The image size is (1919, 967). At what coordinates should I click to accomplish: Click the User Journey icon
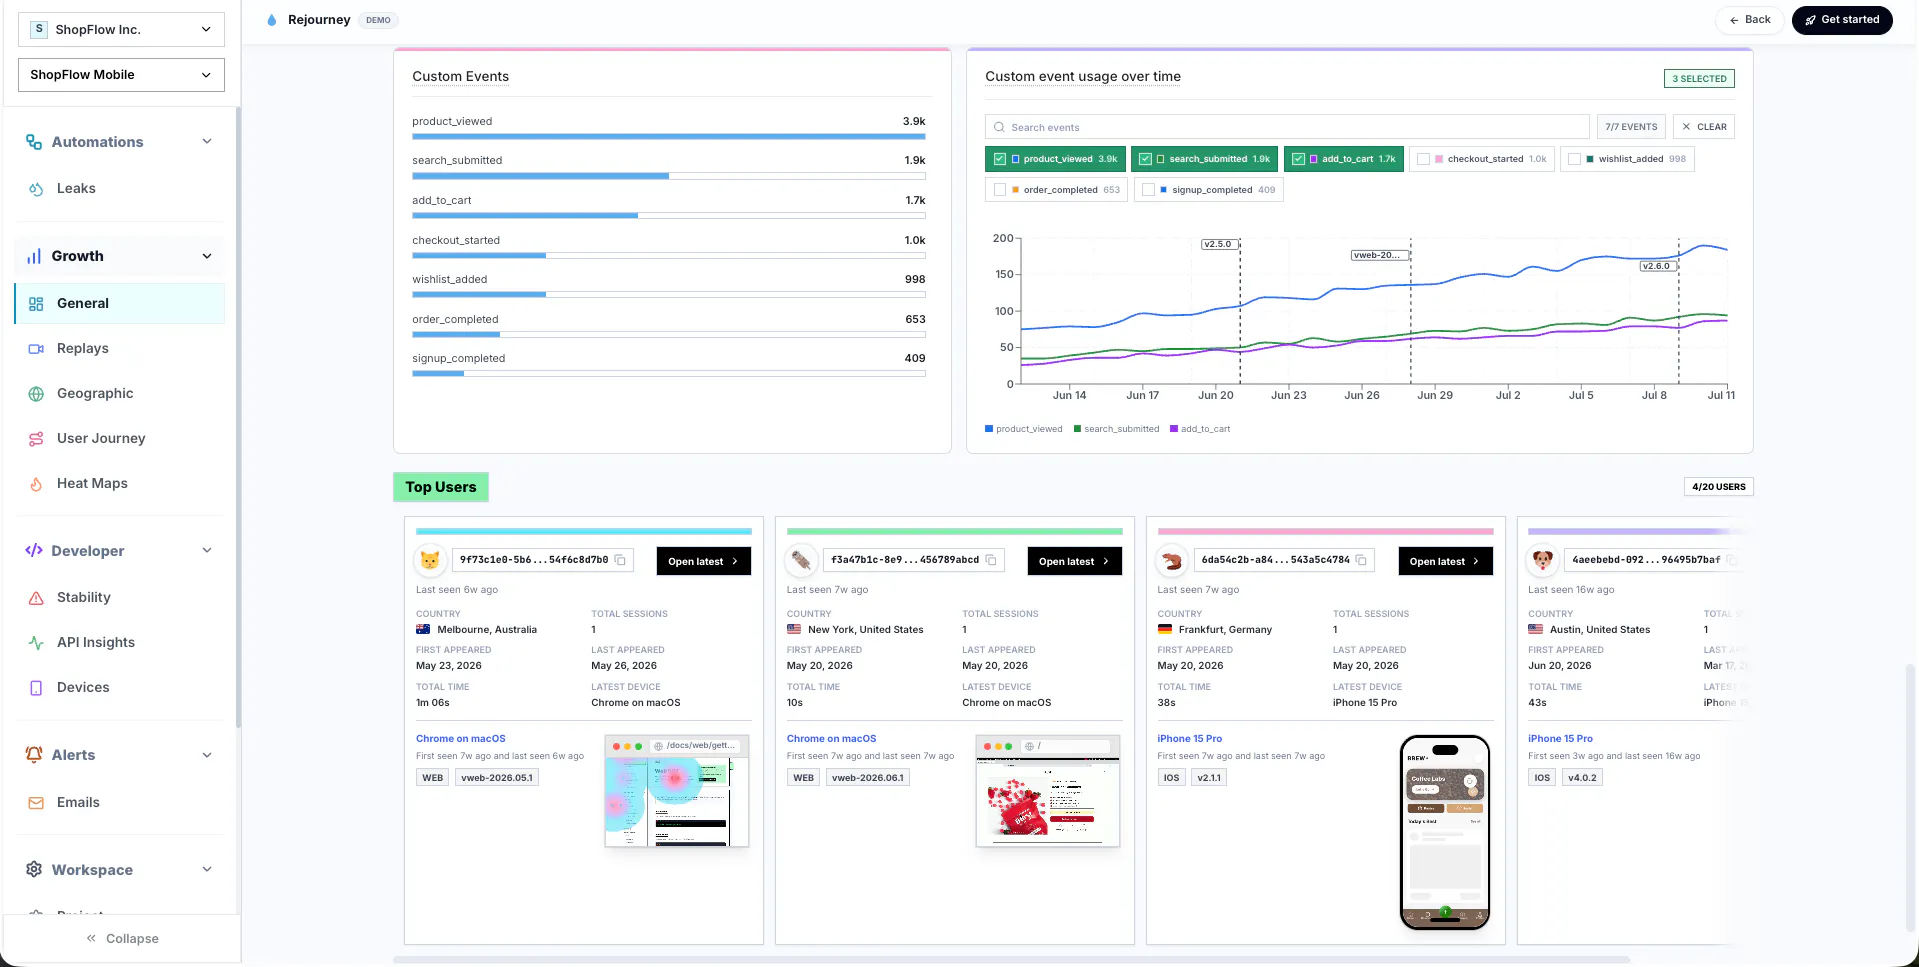(x=36, y=439)
